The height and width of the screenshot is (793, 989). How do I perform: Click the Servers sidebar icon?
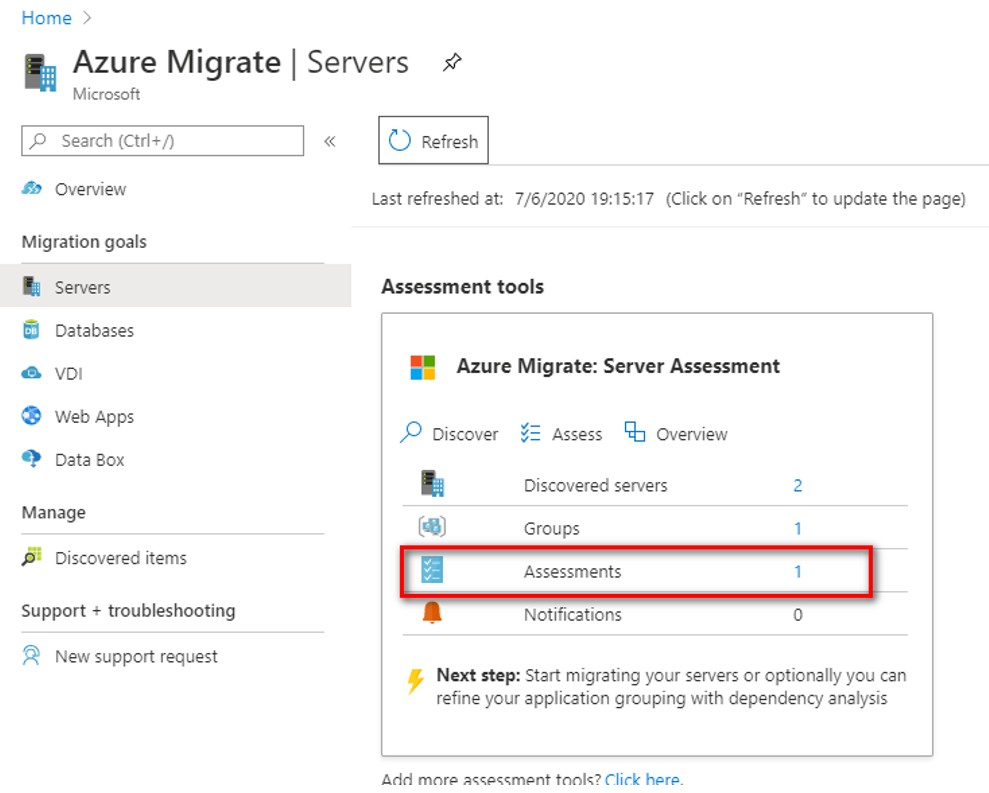click(x=32, y=286)
